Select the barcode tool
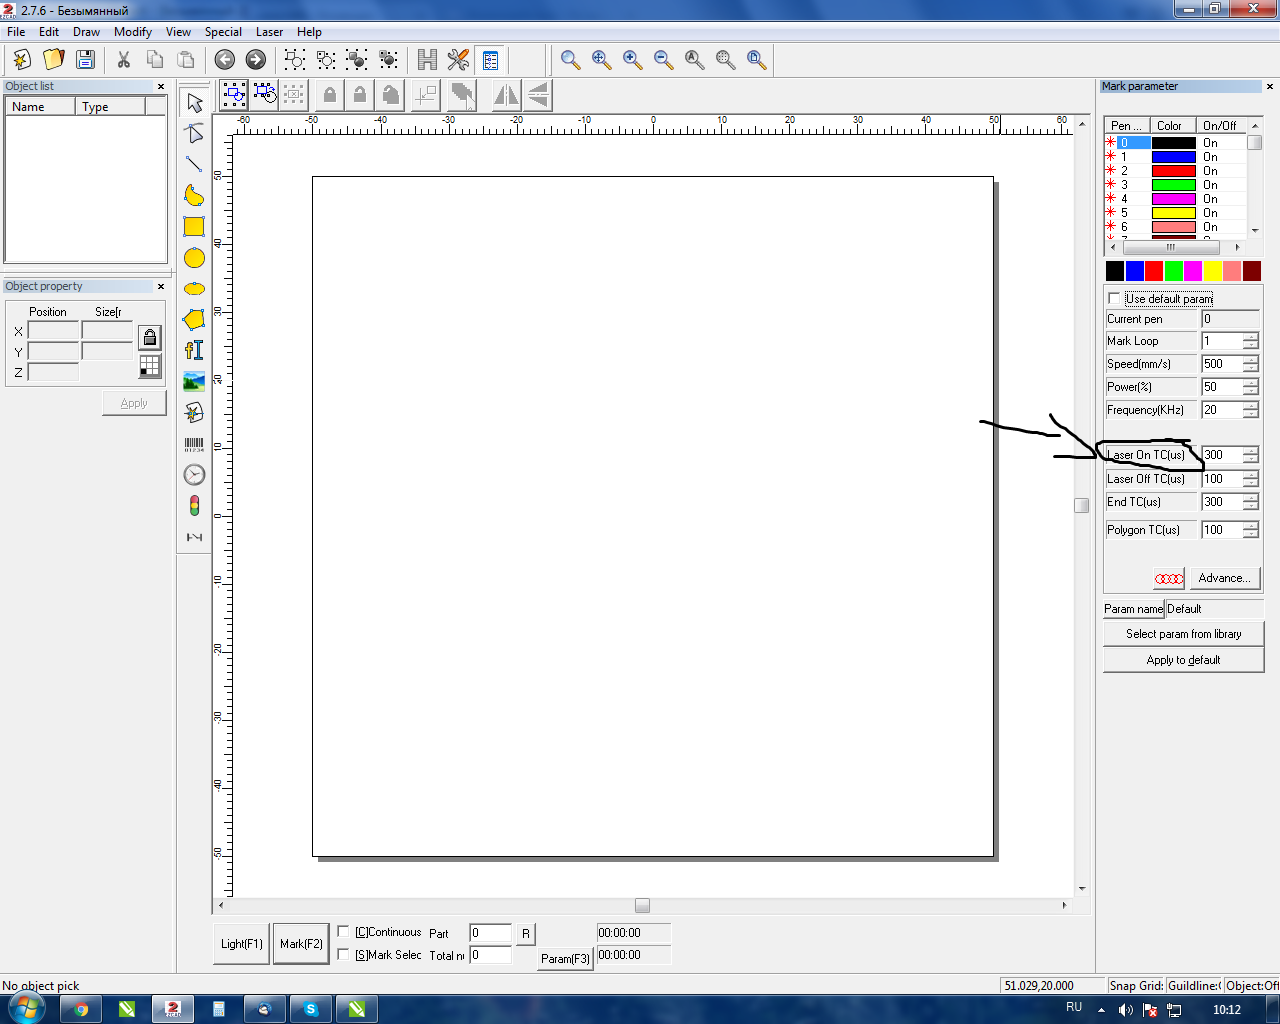1280x1024 pixels. (194, 444)
